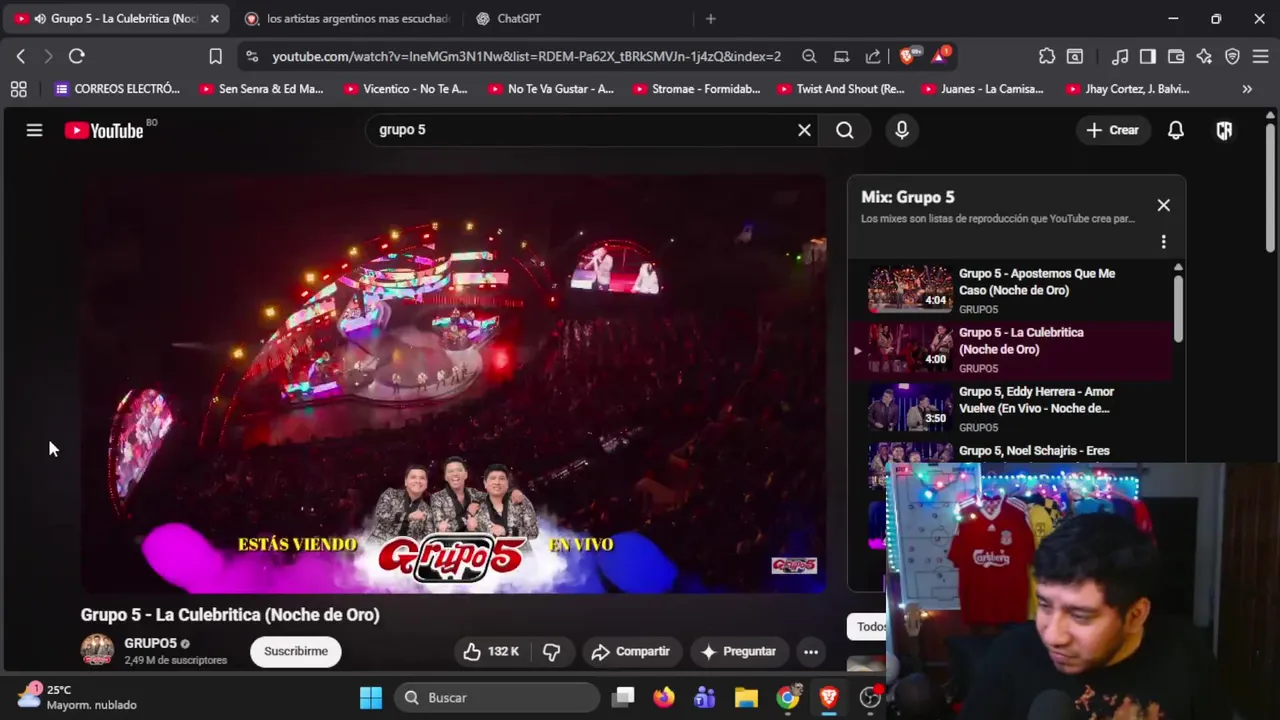Image resolution: width=1280 pixels, height=720 pixels.
Task: Click the Compartir share button
Action: (x=630, y=651)
